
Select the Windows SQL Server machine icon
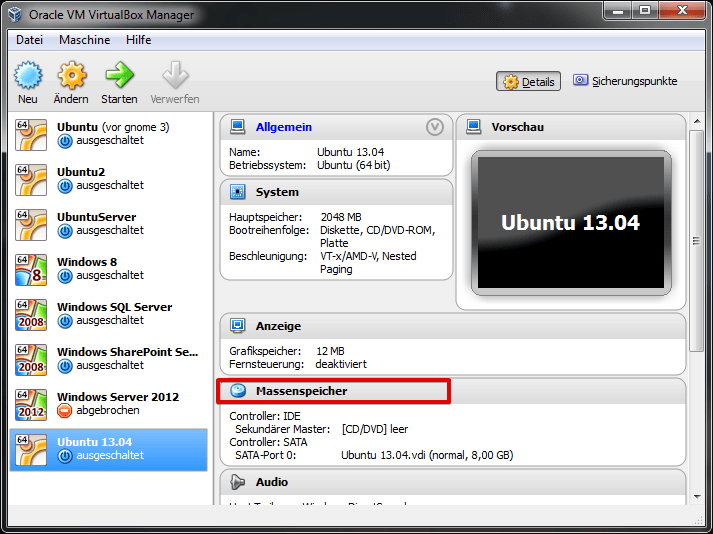31,315
